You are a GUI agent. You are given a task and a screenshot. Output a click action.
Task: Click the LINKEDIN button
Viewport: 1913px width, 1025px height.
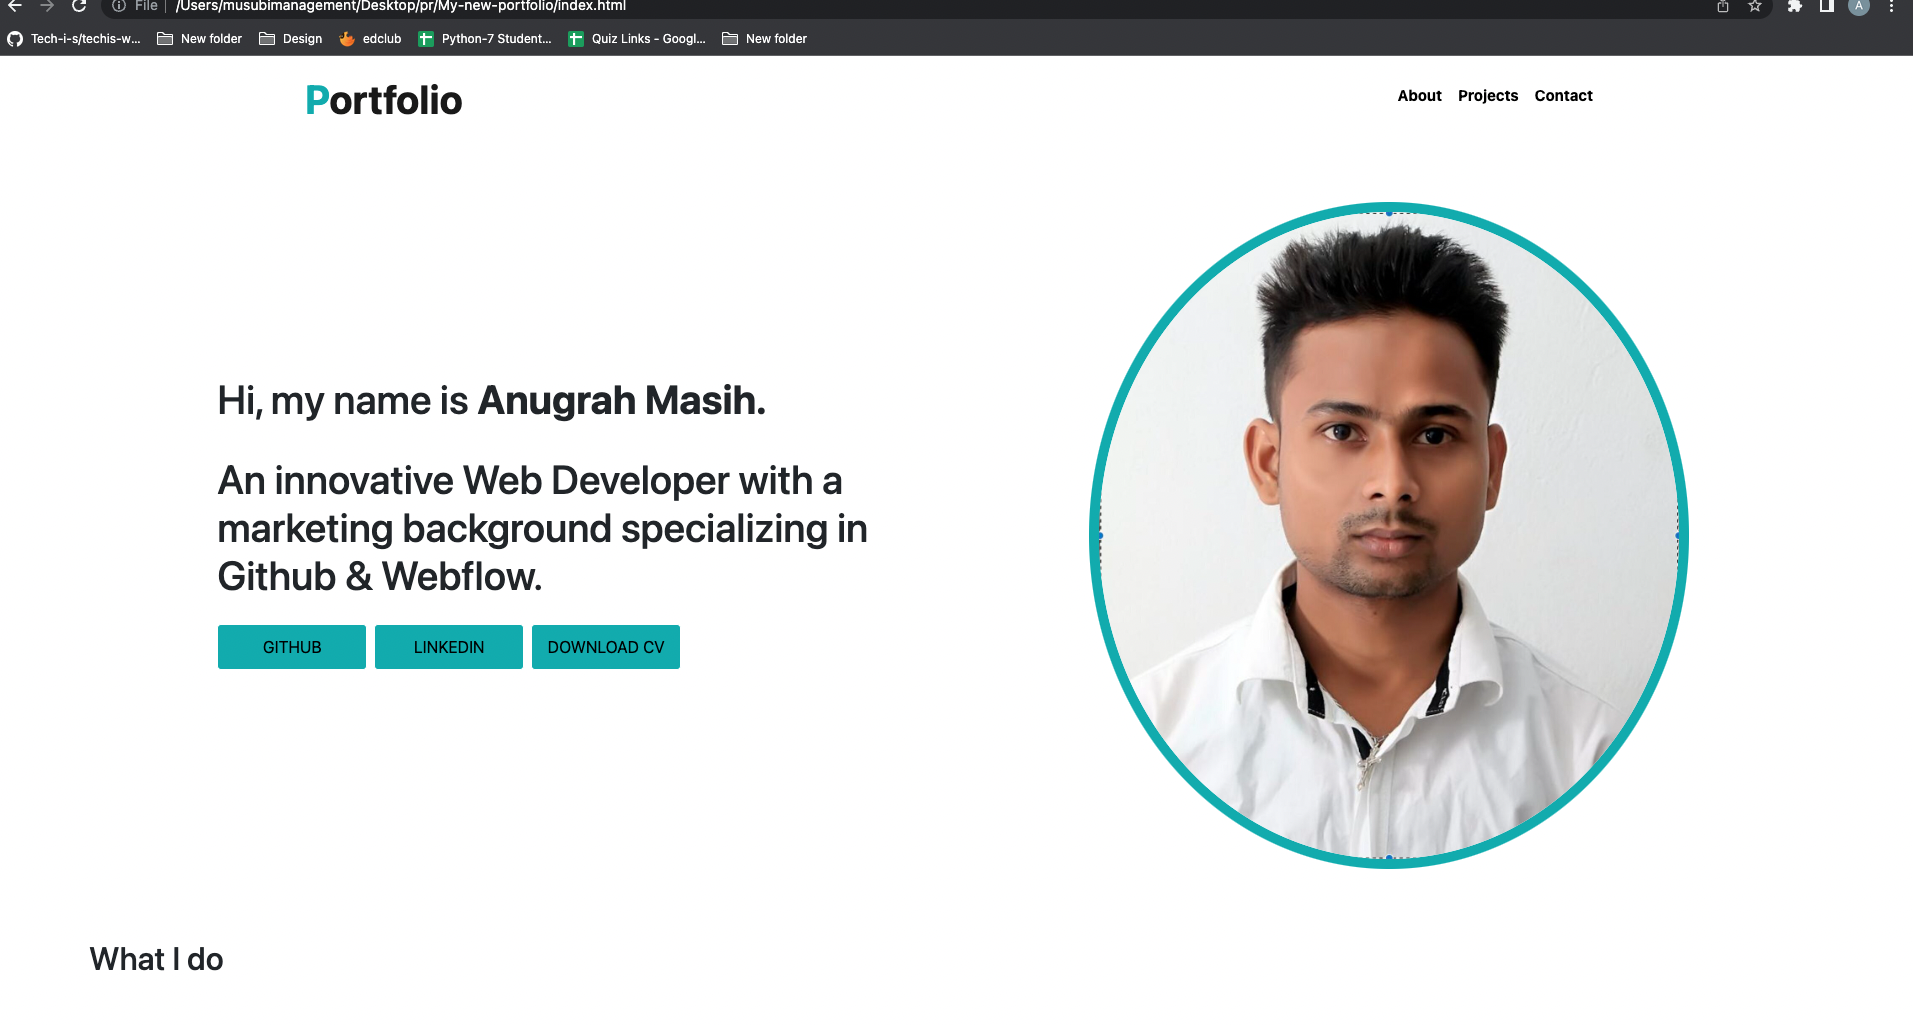tap(449, 647)
